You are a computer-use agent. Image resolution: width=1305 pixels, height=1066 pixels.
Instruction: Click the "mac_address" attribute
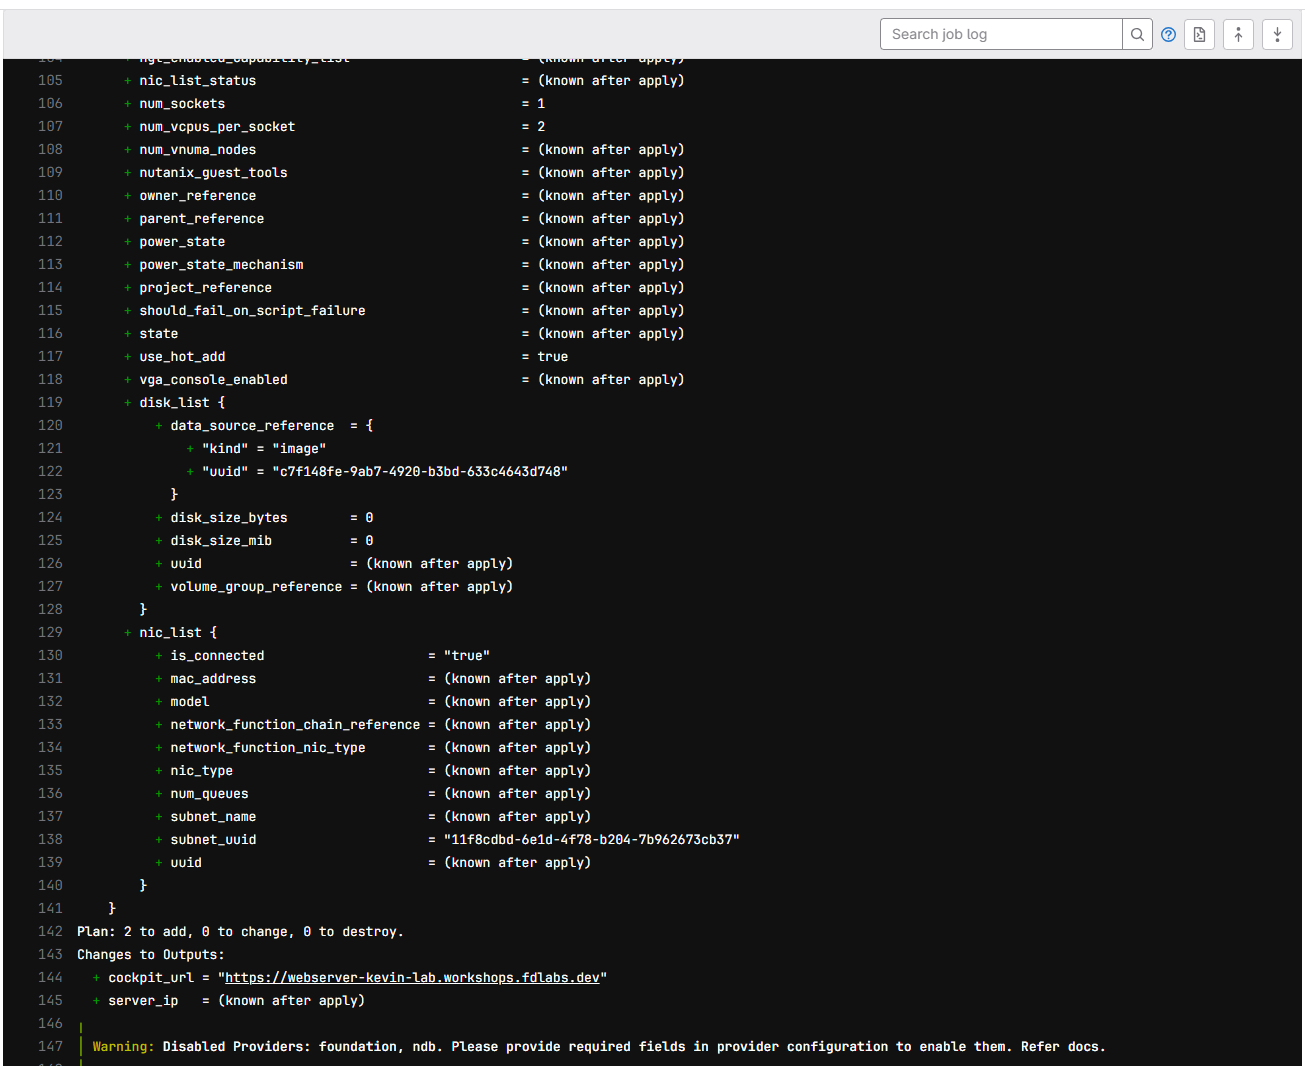(213, 679)
